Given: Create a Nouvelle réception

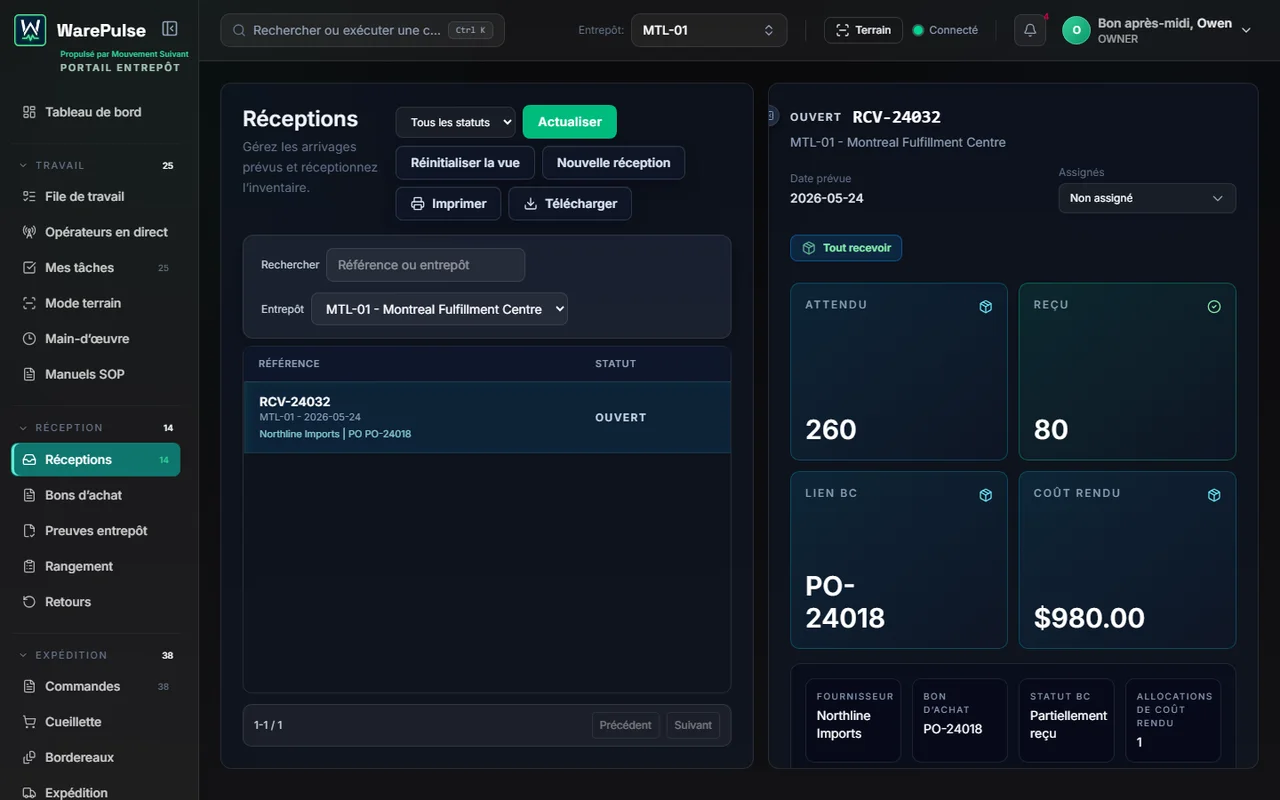Looking at the screenshot, I should tap(613, 163).
